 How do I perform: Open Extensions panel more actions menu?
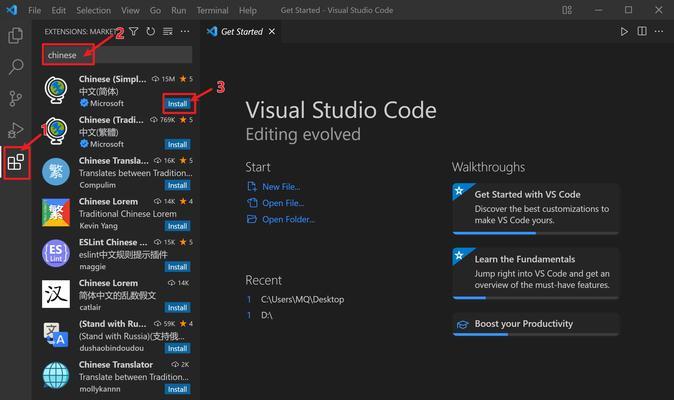coord(185,31)
